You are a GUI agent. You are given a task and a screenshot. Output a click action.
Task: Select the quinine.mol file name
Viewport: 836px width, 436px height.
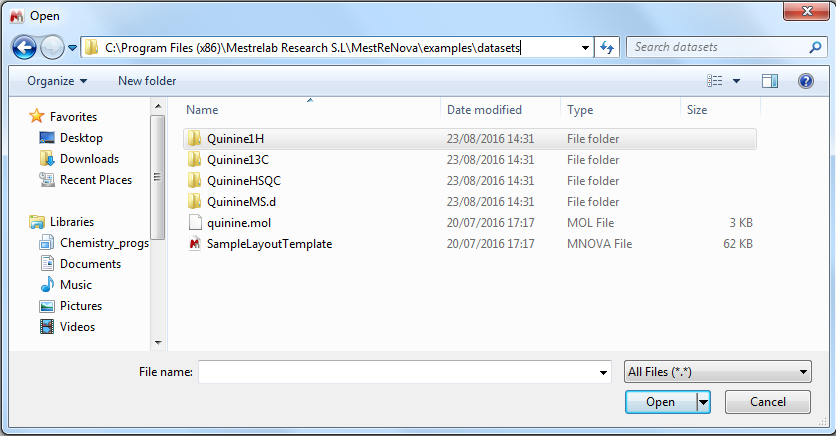click(239, 223)
